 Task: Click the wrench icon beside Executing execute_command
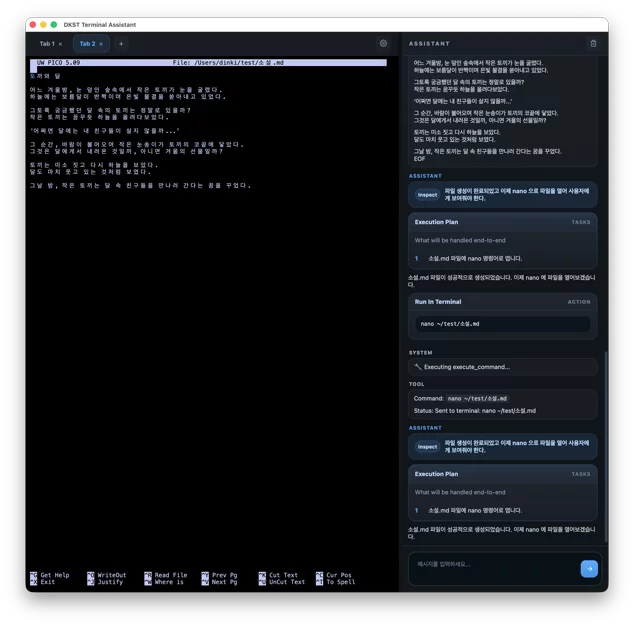click(x=418, y=367)
